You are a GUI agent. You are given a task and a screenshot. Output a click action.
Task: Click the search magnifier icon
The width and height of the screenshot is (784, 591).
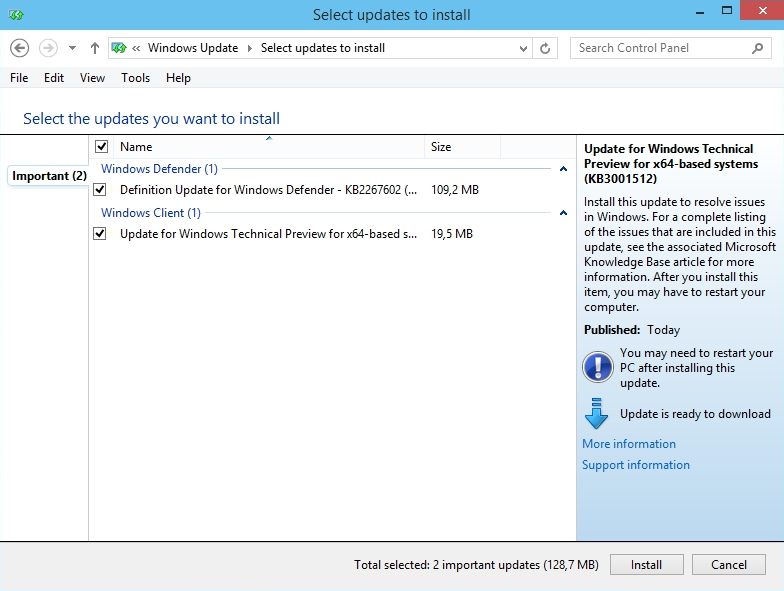point(758,48)
